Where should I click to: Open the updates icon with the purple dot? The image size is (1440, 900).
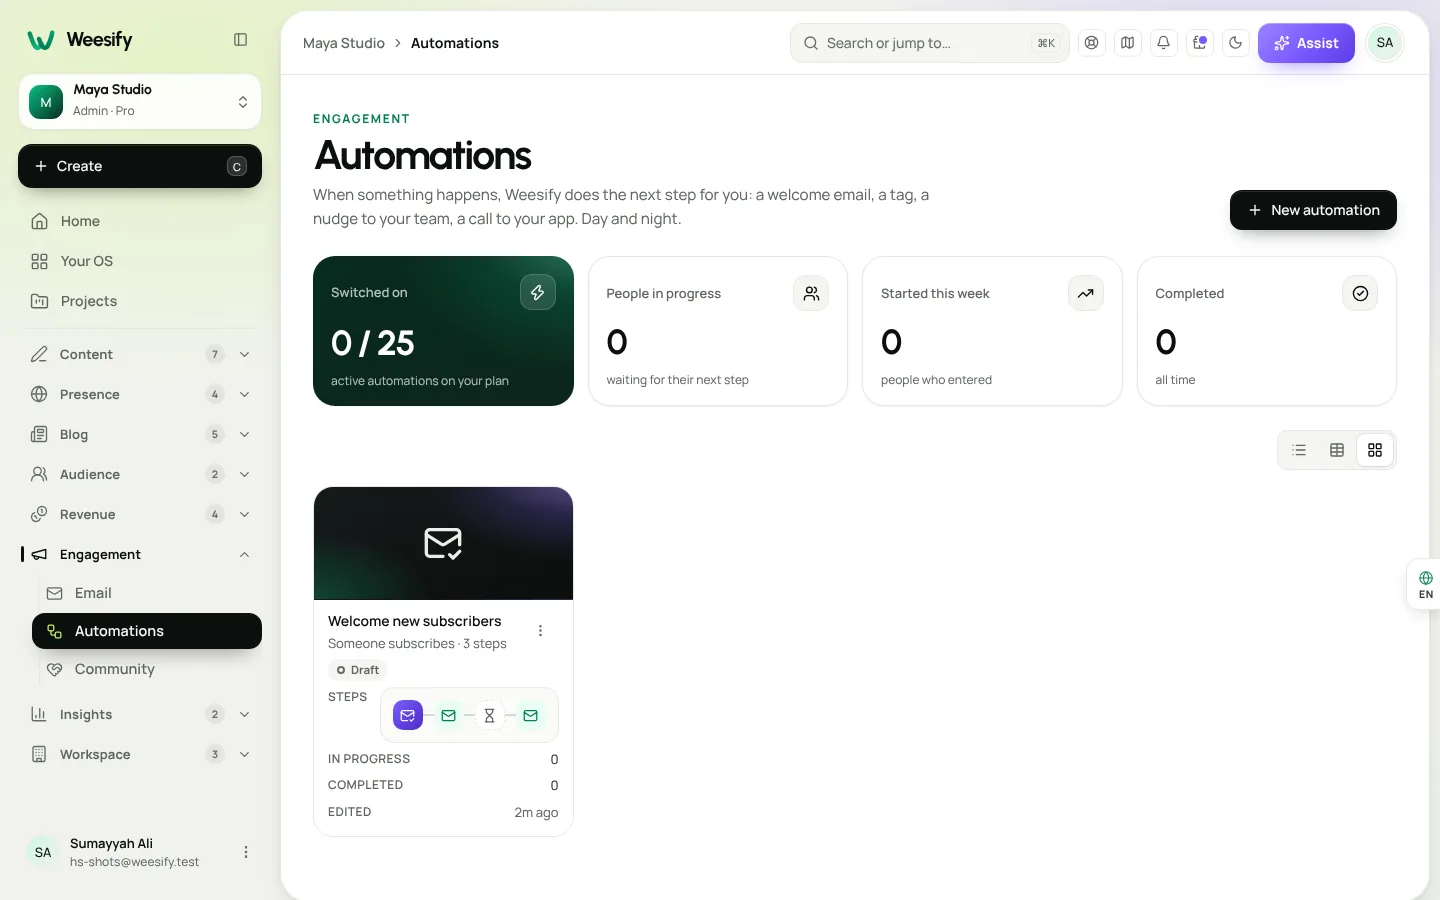click(x=1200, y=43)
